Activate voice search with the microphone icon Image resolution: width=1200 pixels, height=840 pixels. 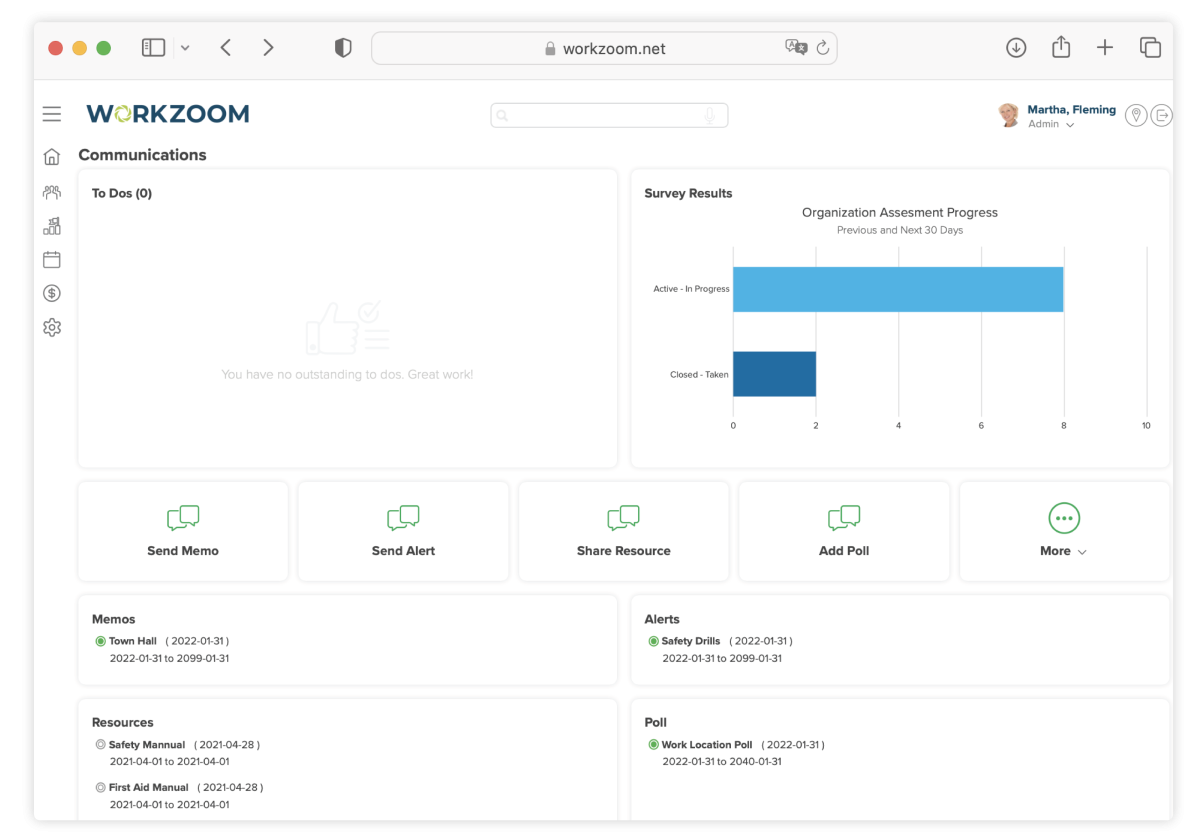click(710, 115)
